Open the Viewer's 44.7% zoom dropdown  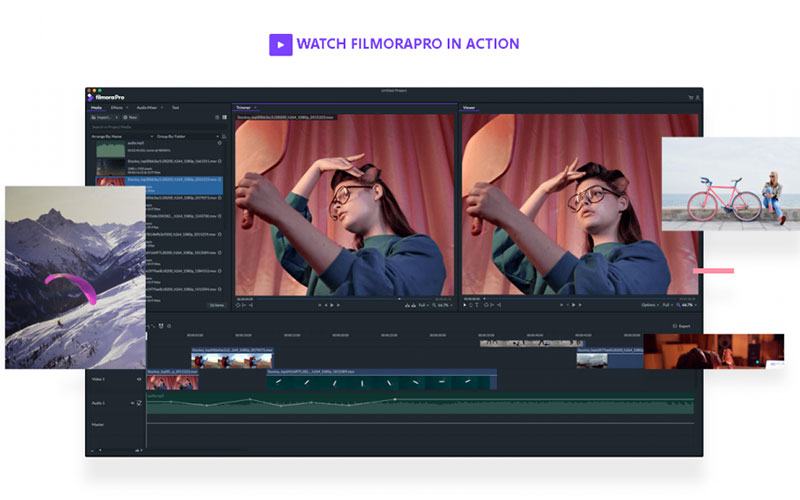tap(686, 305)
